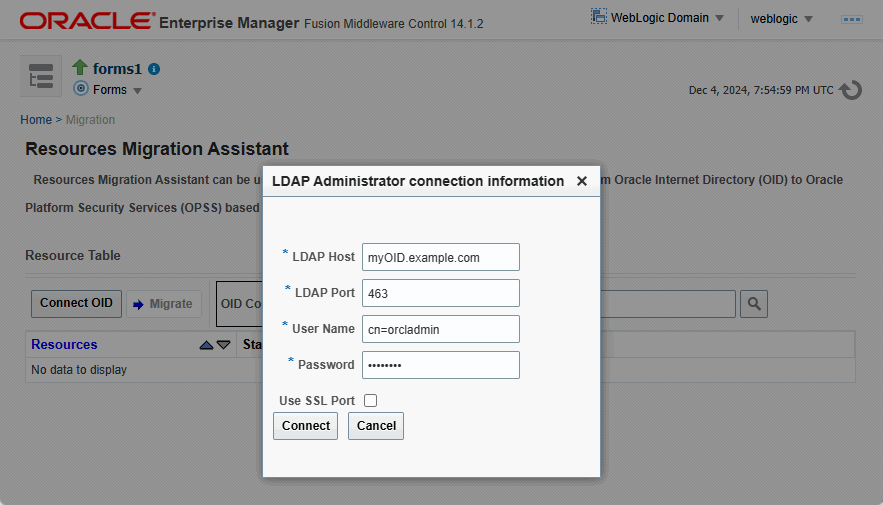Screen dimensions: 883x505
Task: Click the Resources Migration Assistant heading
Action: (x=157, y=149)
